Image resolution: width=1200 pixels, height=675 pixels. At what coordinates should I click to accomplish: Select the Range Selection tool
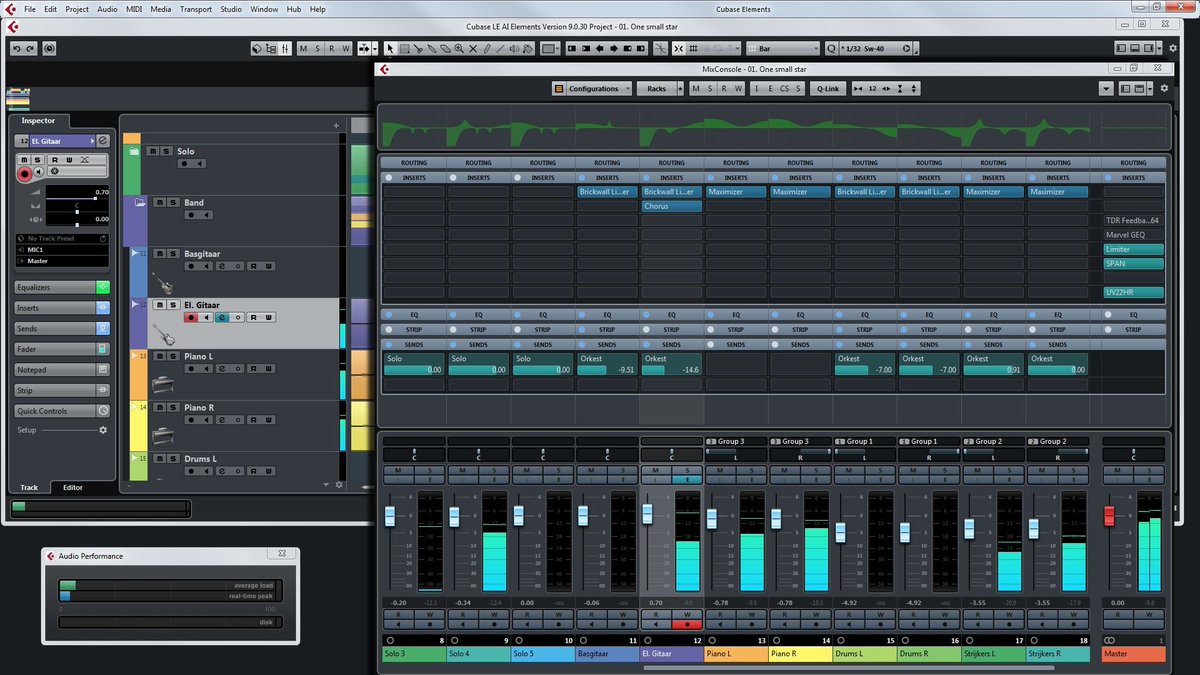click(x=404, y=48)
